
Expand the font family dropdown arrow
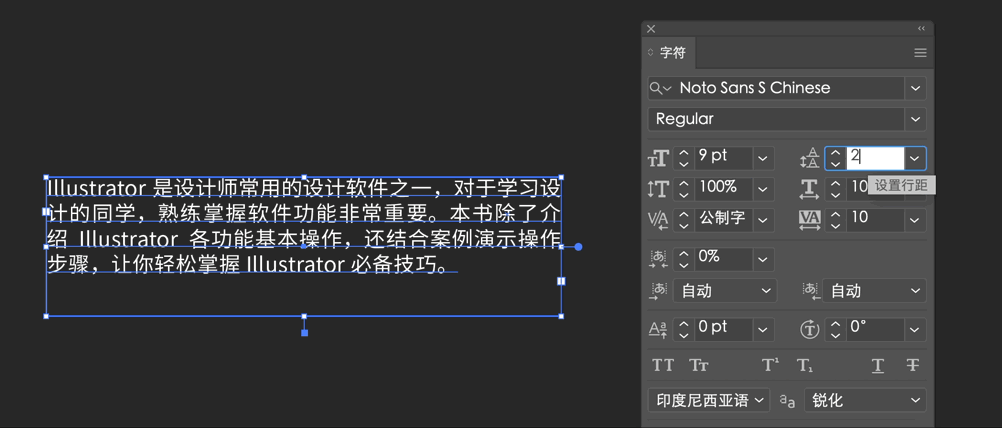916,88
